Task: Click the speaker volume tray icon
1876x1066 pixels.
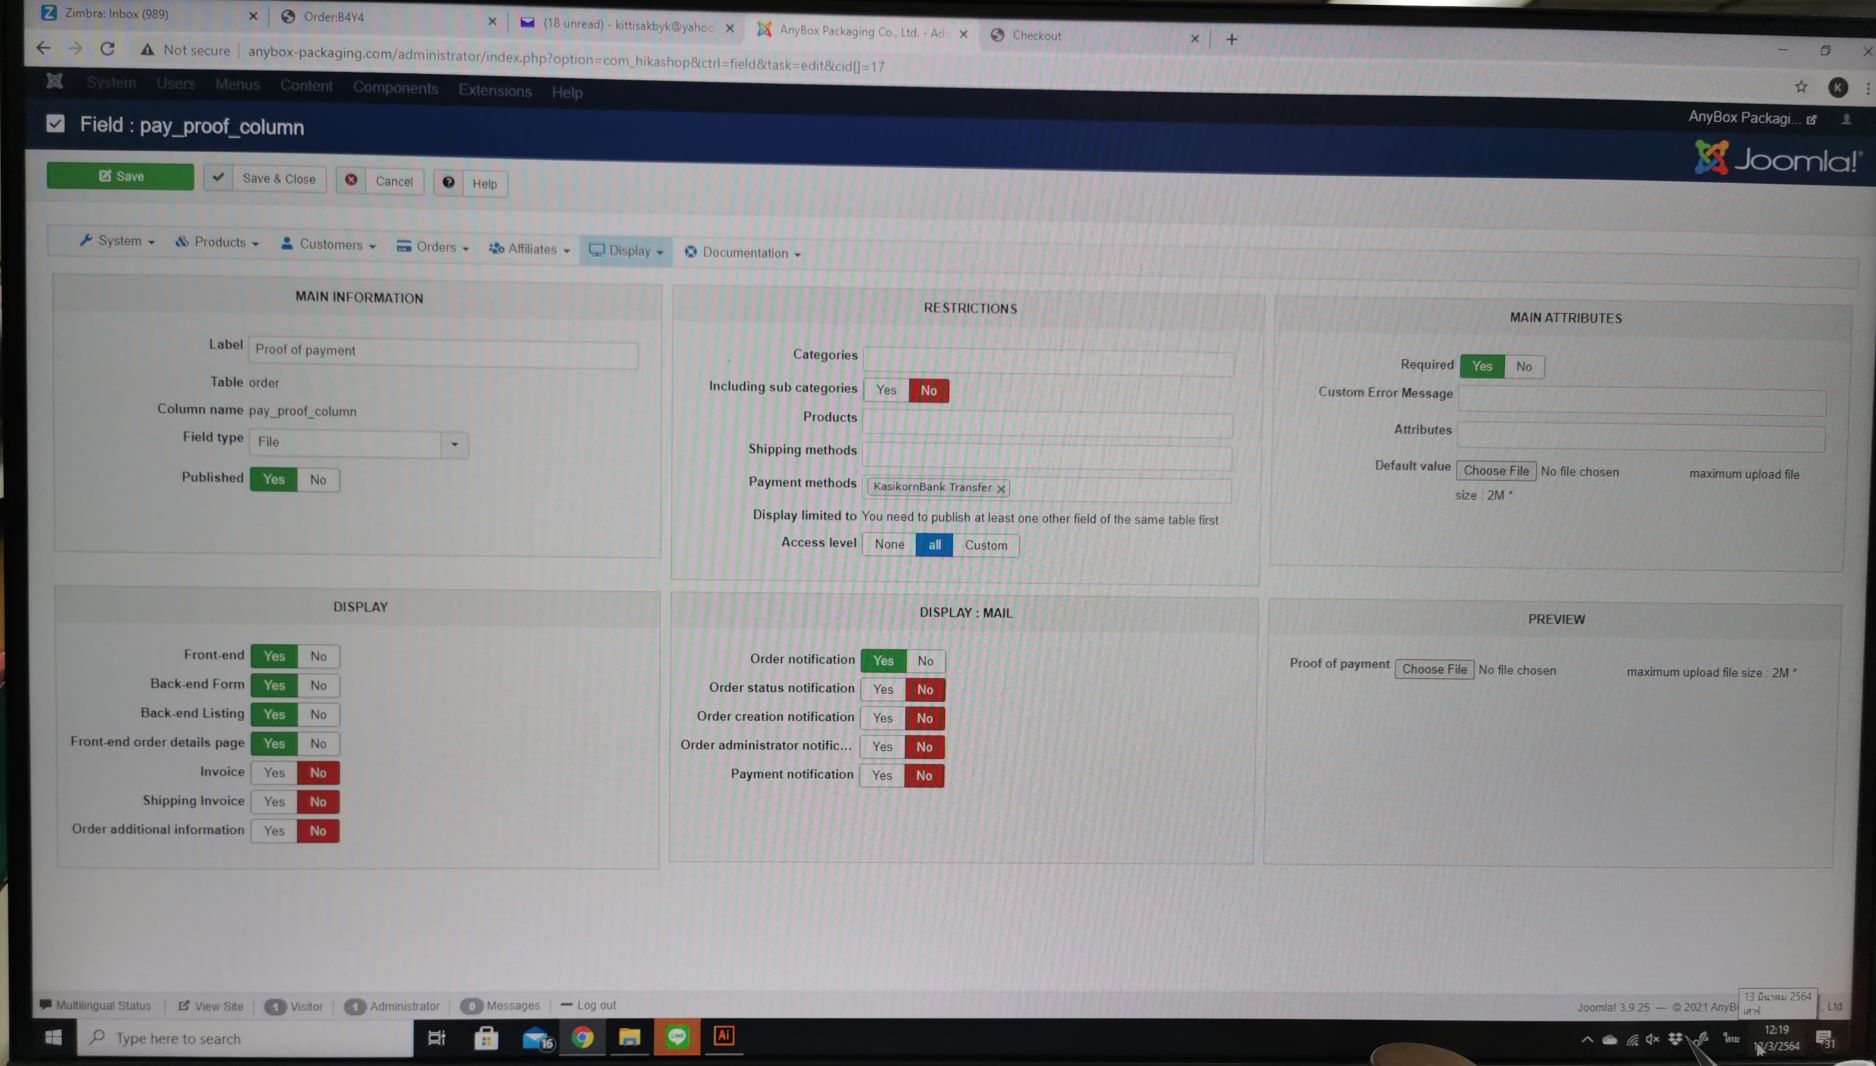Action: tap(1652, 1040)
